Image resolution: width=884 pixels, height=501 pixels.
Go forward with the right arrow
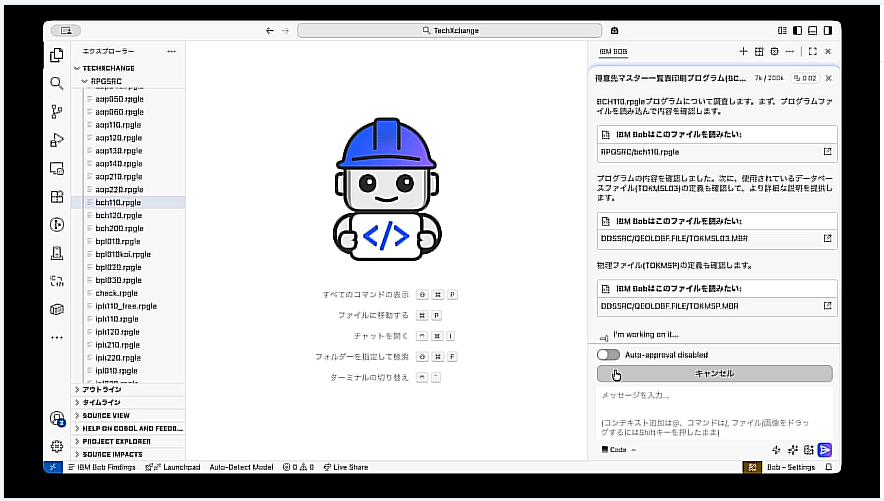(285, 30)
